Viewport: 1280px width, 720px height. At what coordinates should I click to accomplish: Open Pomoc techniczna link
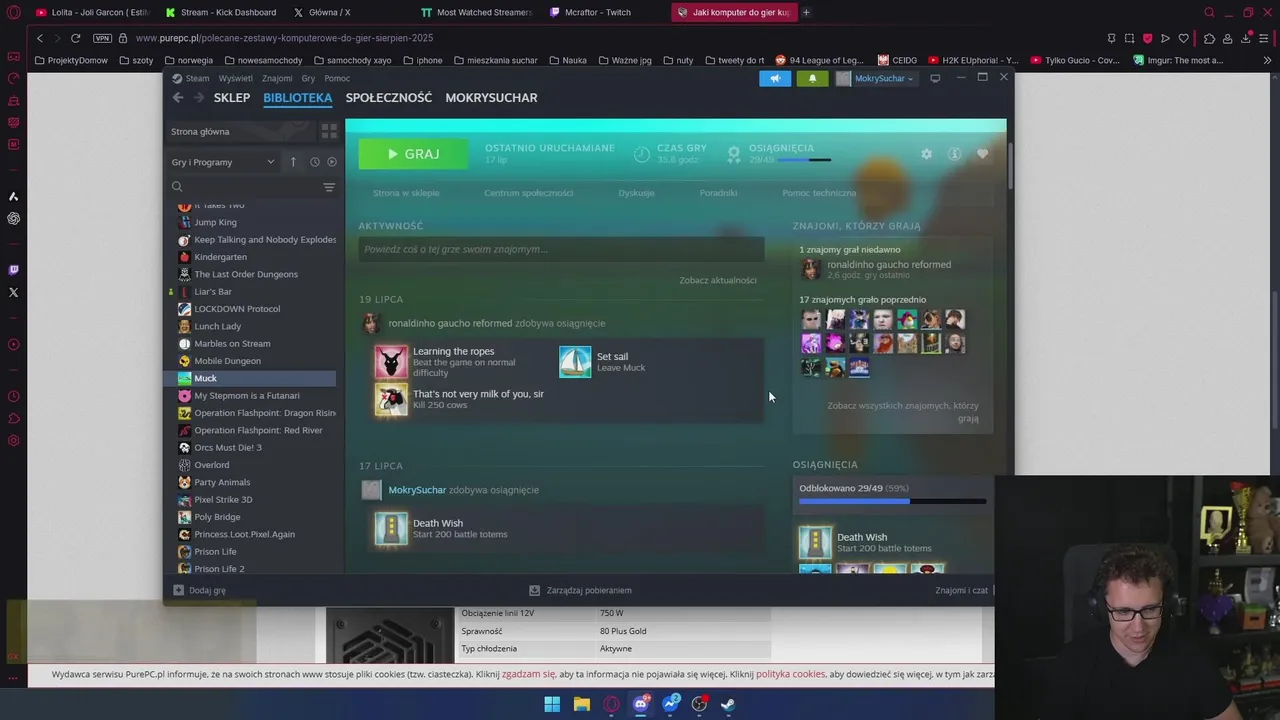click(819, 193)
